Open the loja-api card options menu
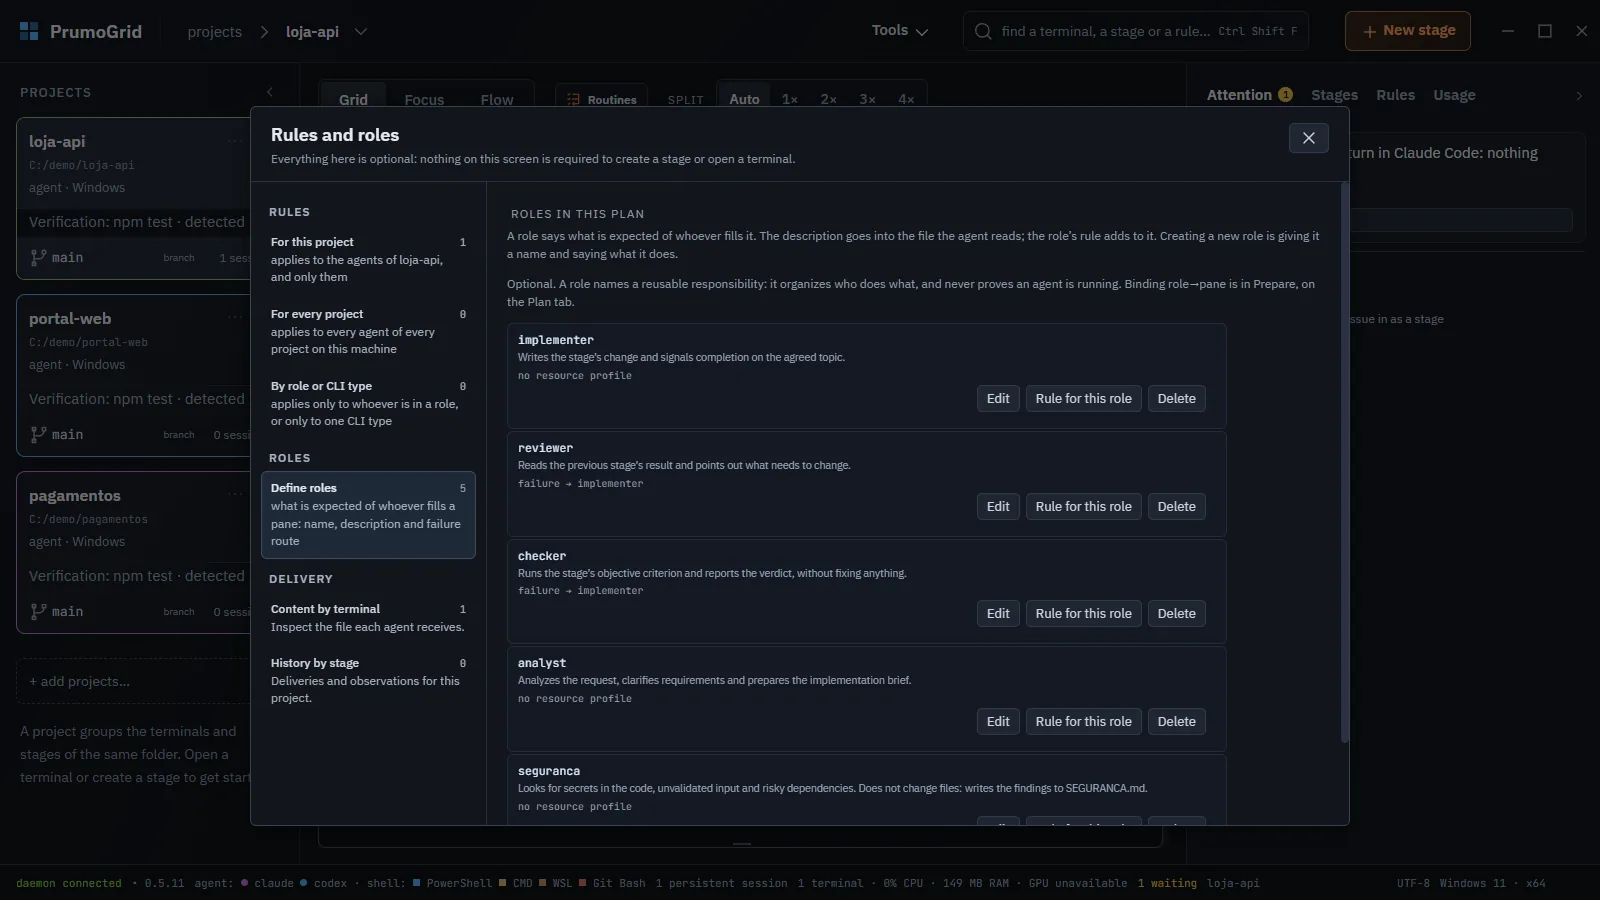 pyautogui.click(x=235, y=141)
